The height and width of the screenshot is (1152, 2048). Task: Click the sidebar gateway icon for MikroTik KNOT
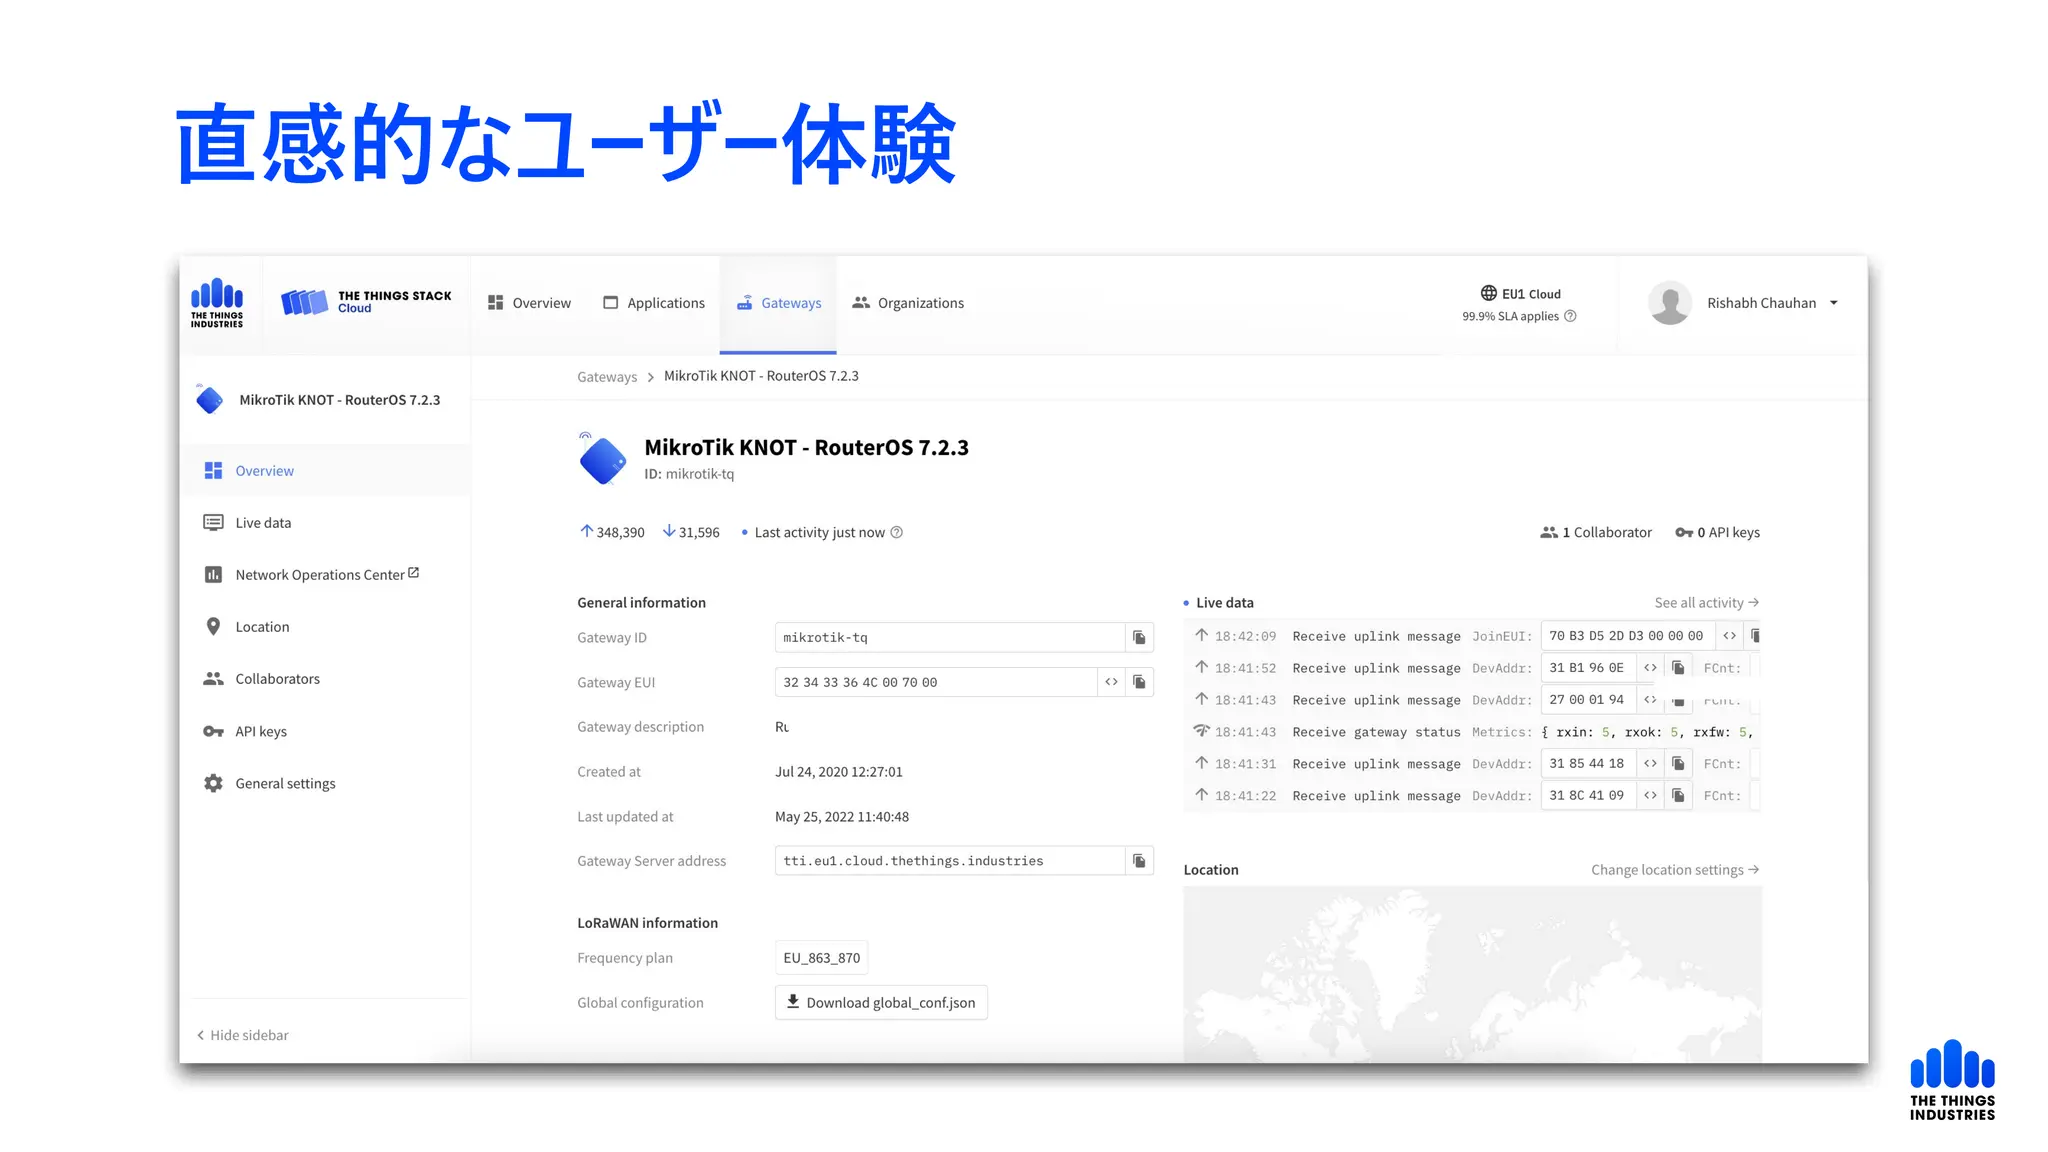(x=209, y=399)
